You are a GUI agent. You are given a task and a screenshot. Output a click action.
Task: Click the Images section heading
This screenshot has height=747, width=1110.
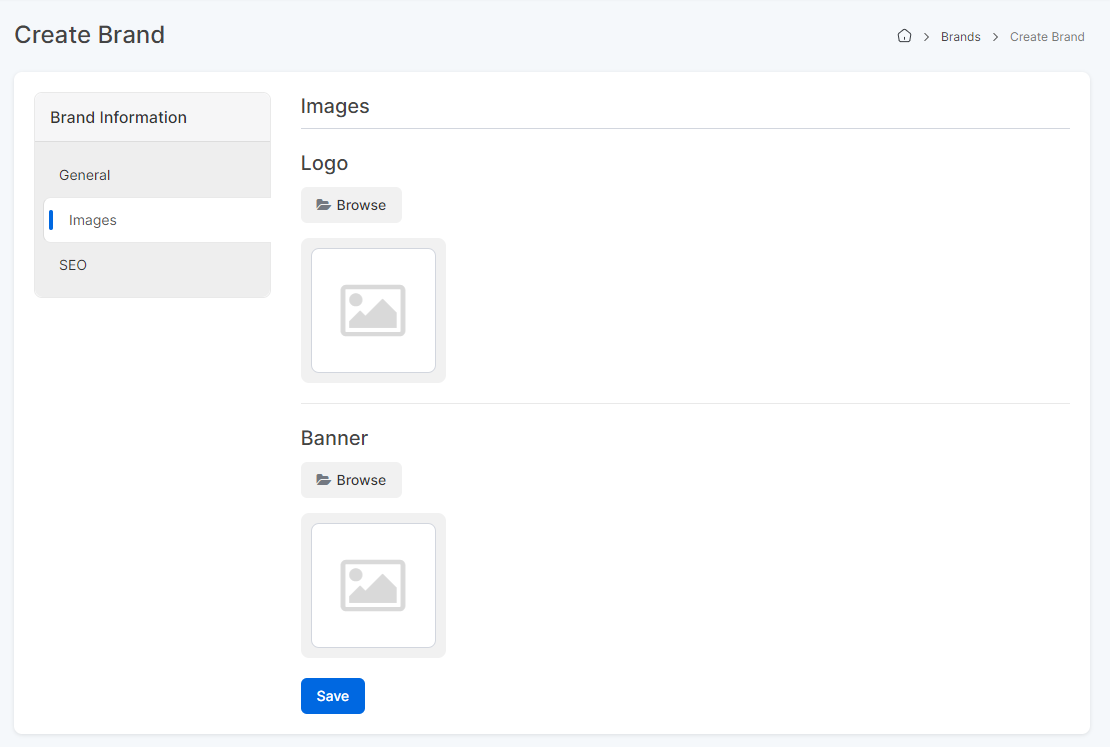pyautogui.click(x=335, y=106)
